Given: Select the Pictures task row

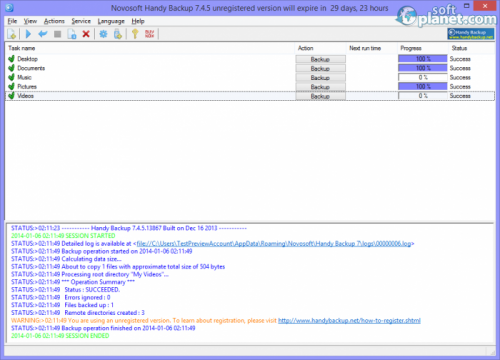Looking at the screenshot, I should tap(250, 87).
